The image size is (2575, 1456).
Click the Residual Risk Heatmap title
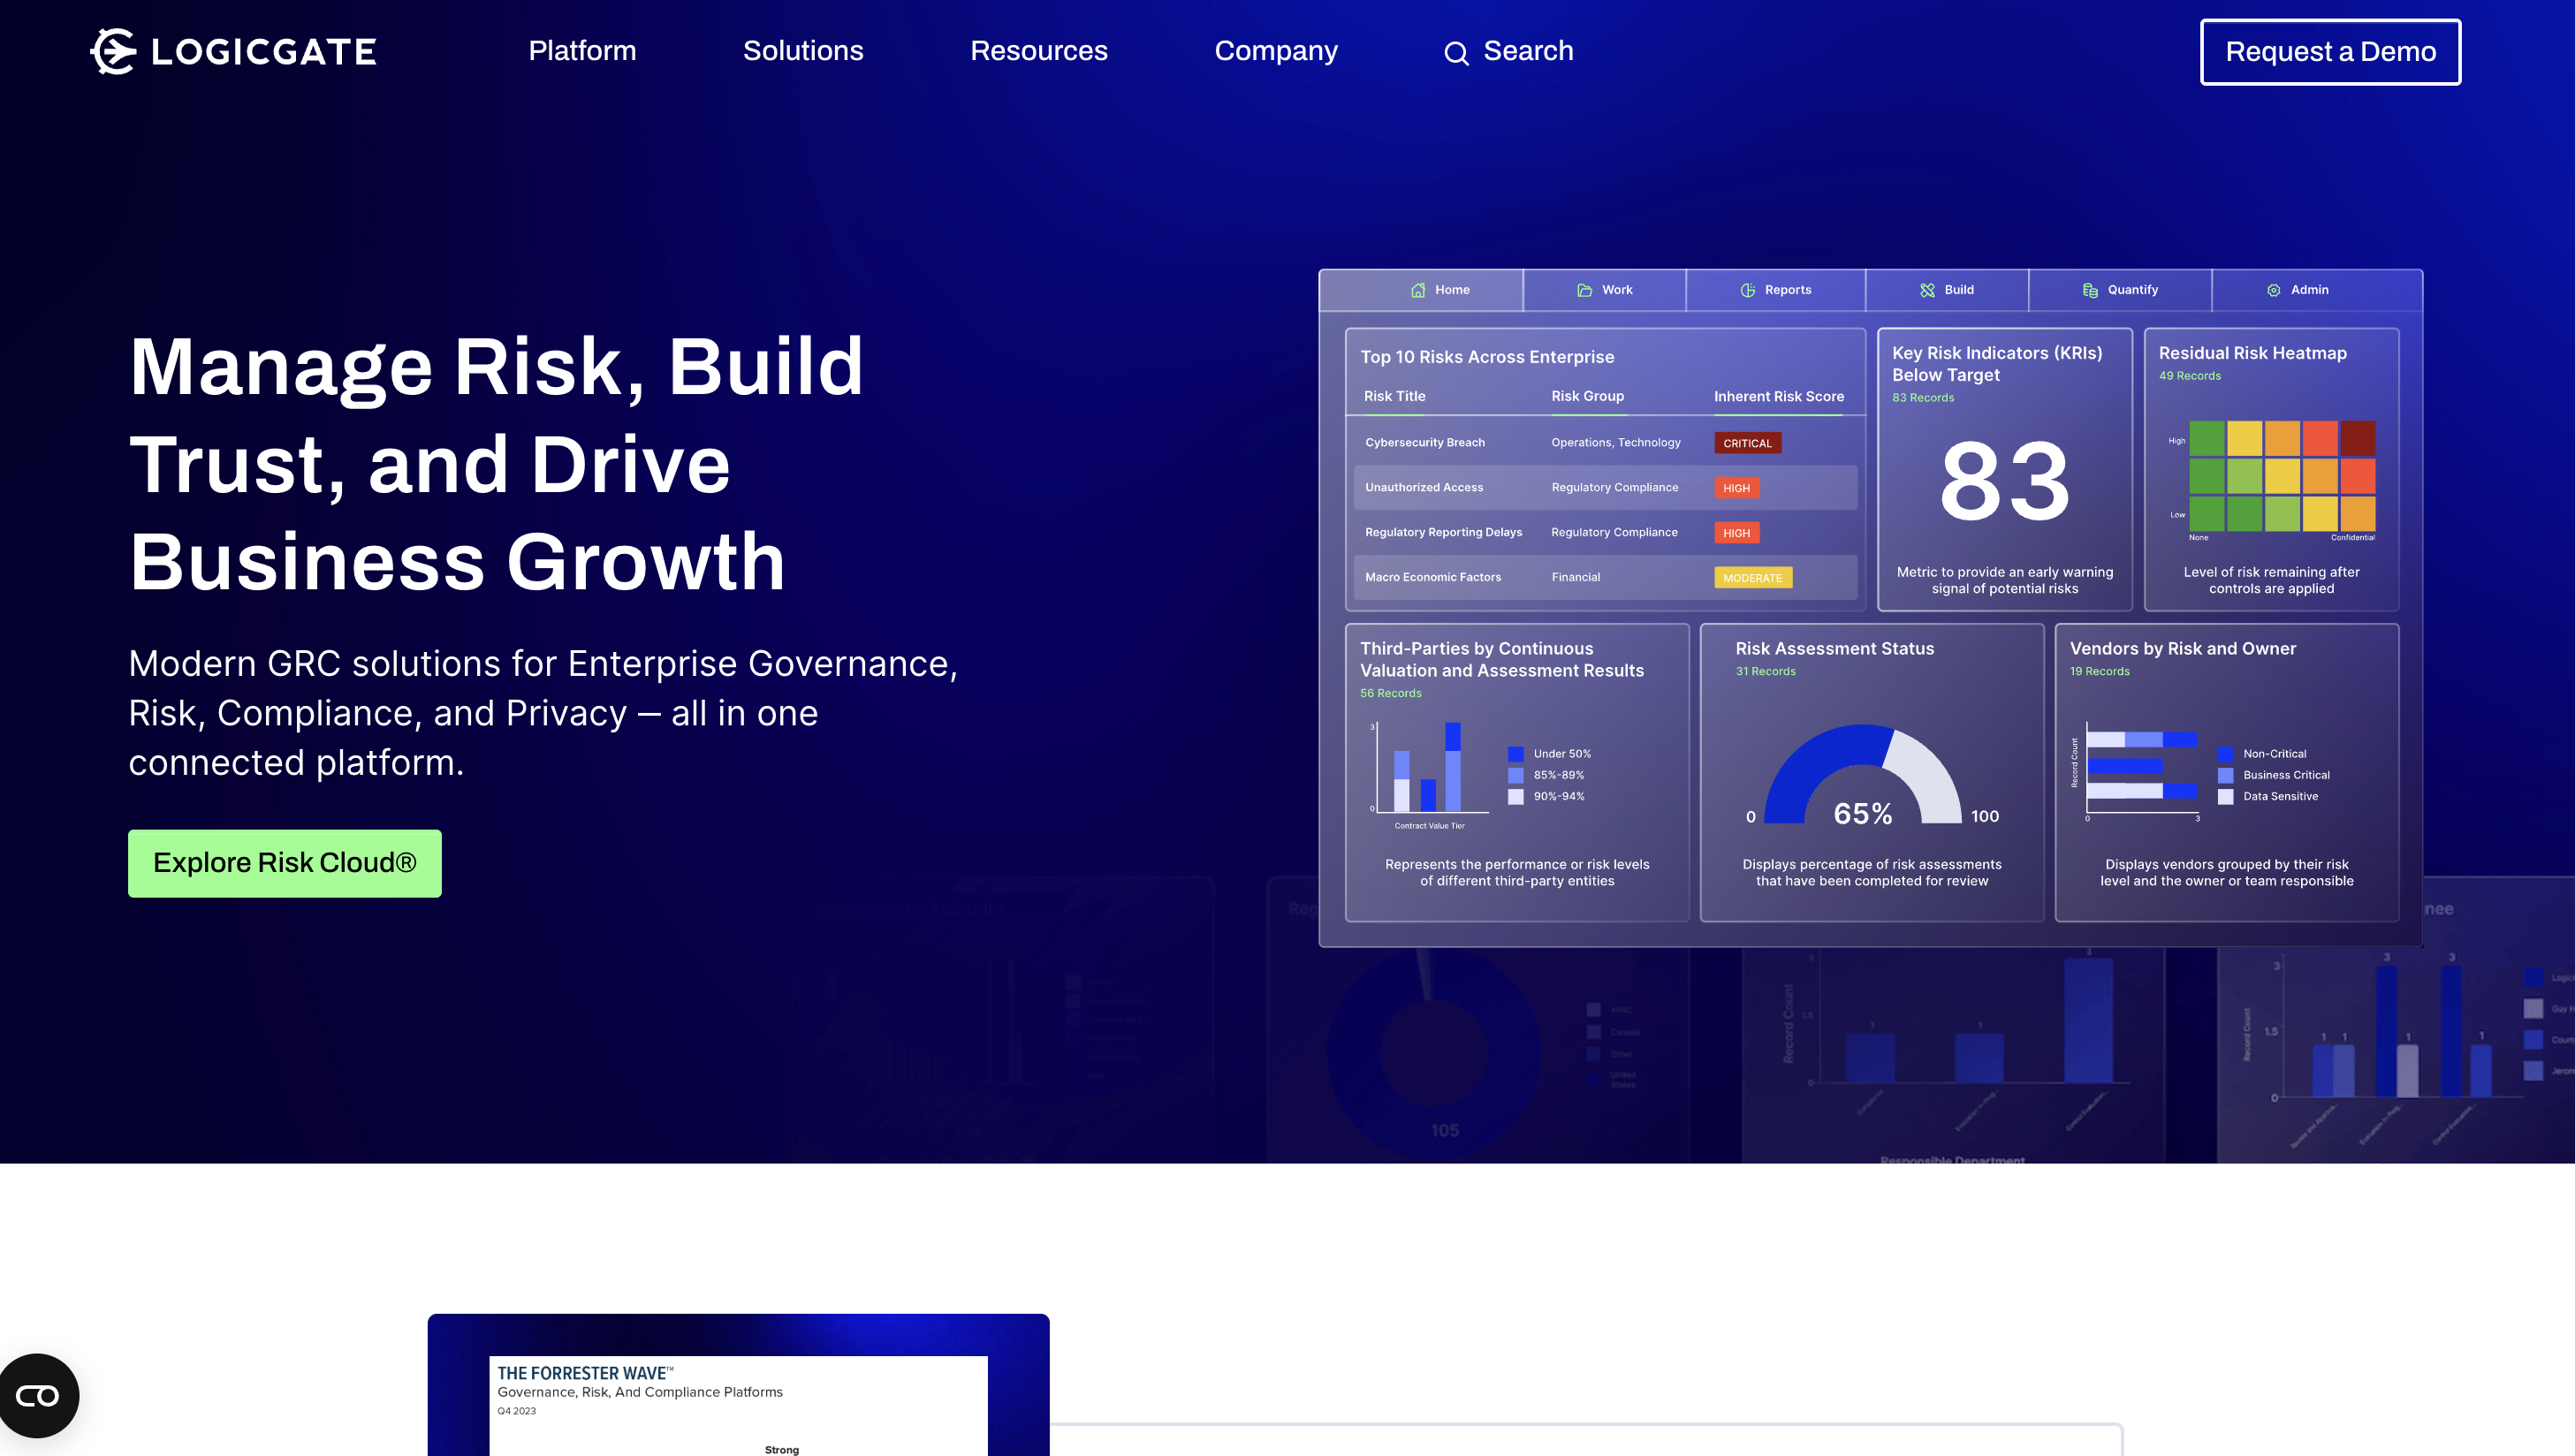pyautogui.click(x=2252, y=353)
